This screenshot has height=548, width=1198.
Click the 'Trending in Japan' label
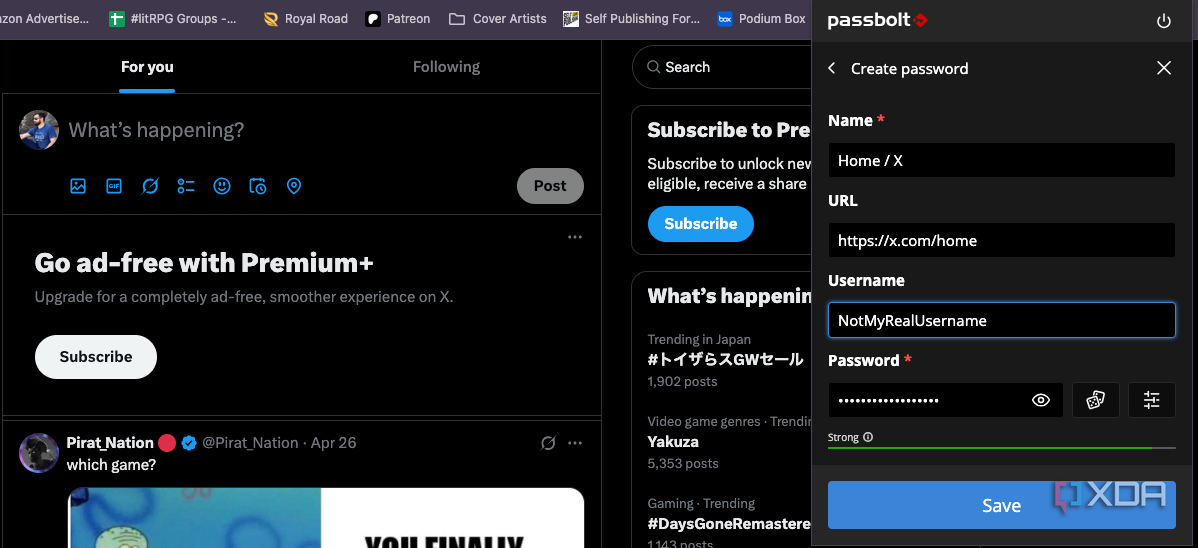pos(699,339)
